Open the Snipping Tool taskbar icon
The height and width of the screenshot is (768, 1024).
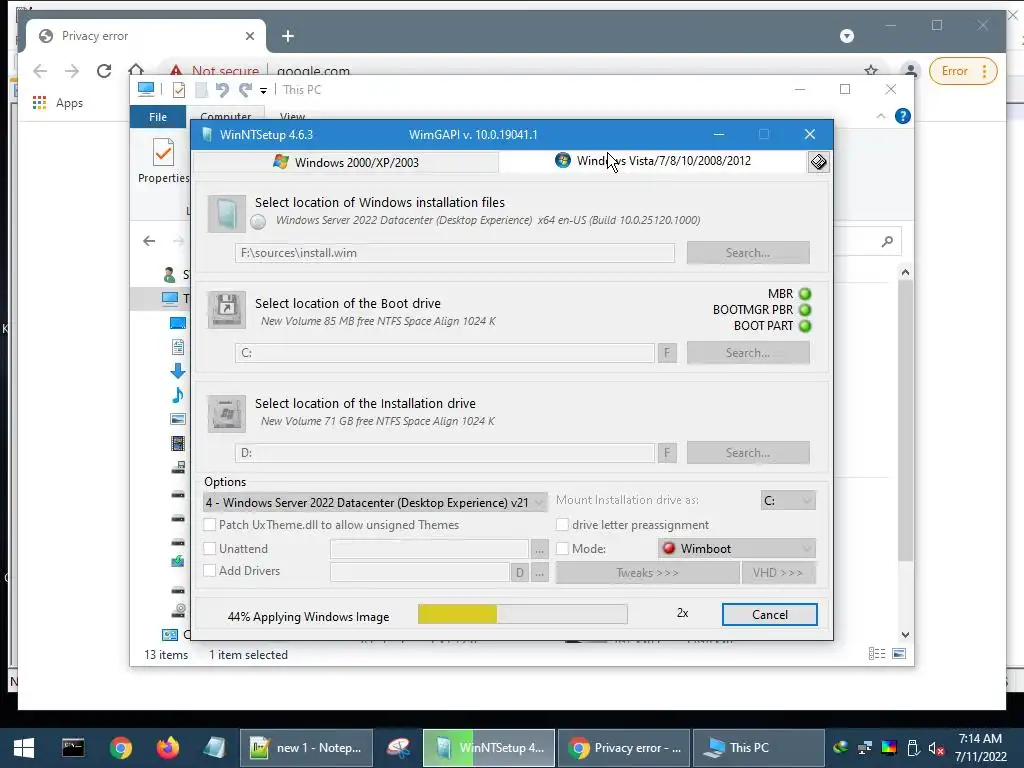pyautogui.click(x=398, y=747)
